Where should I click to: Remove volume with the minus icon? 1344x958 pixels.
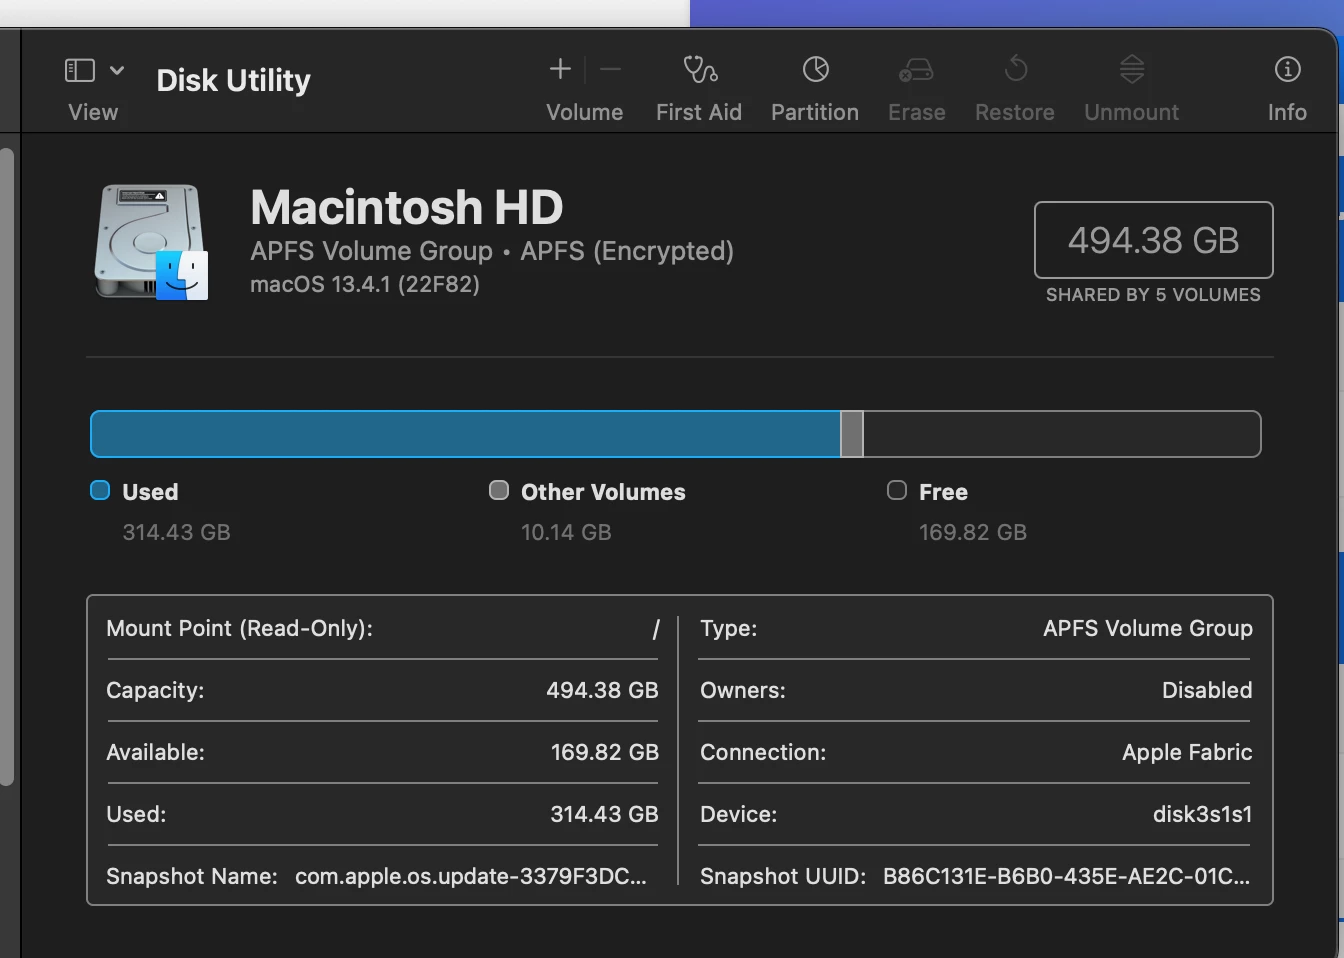[611, 69]
